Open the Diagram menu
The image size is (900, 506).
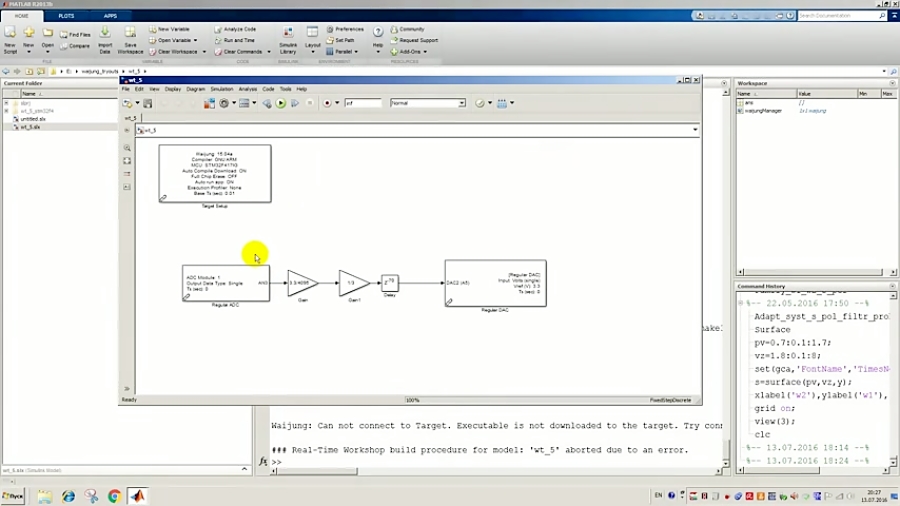[x=195, y=89]
